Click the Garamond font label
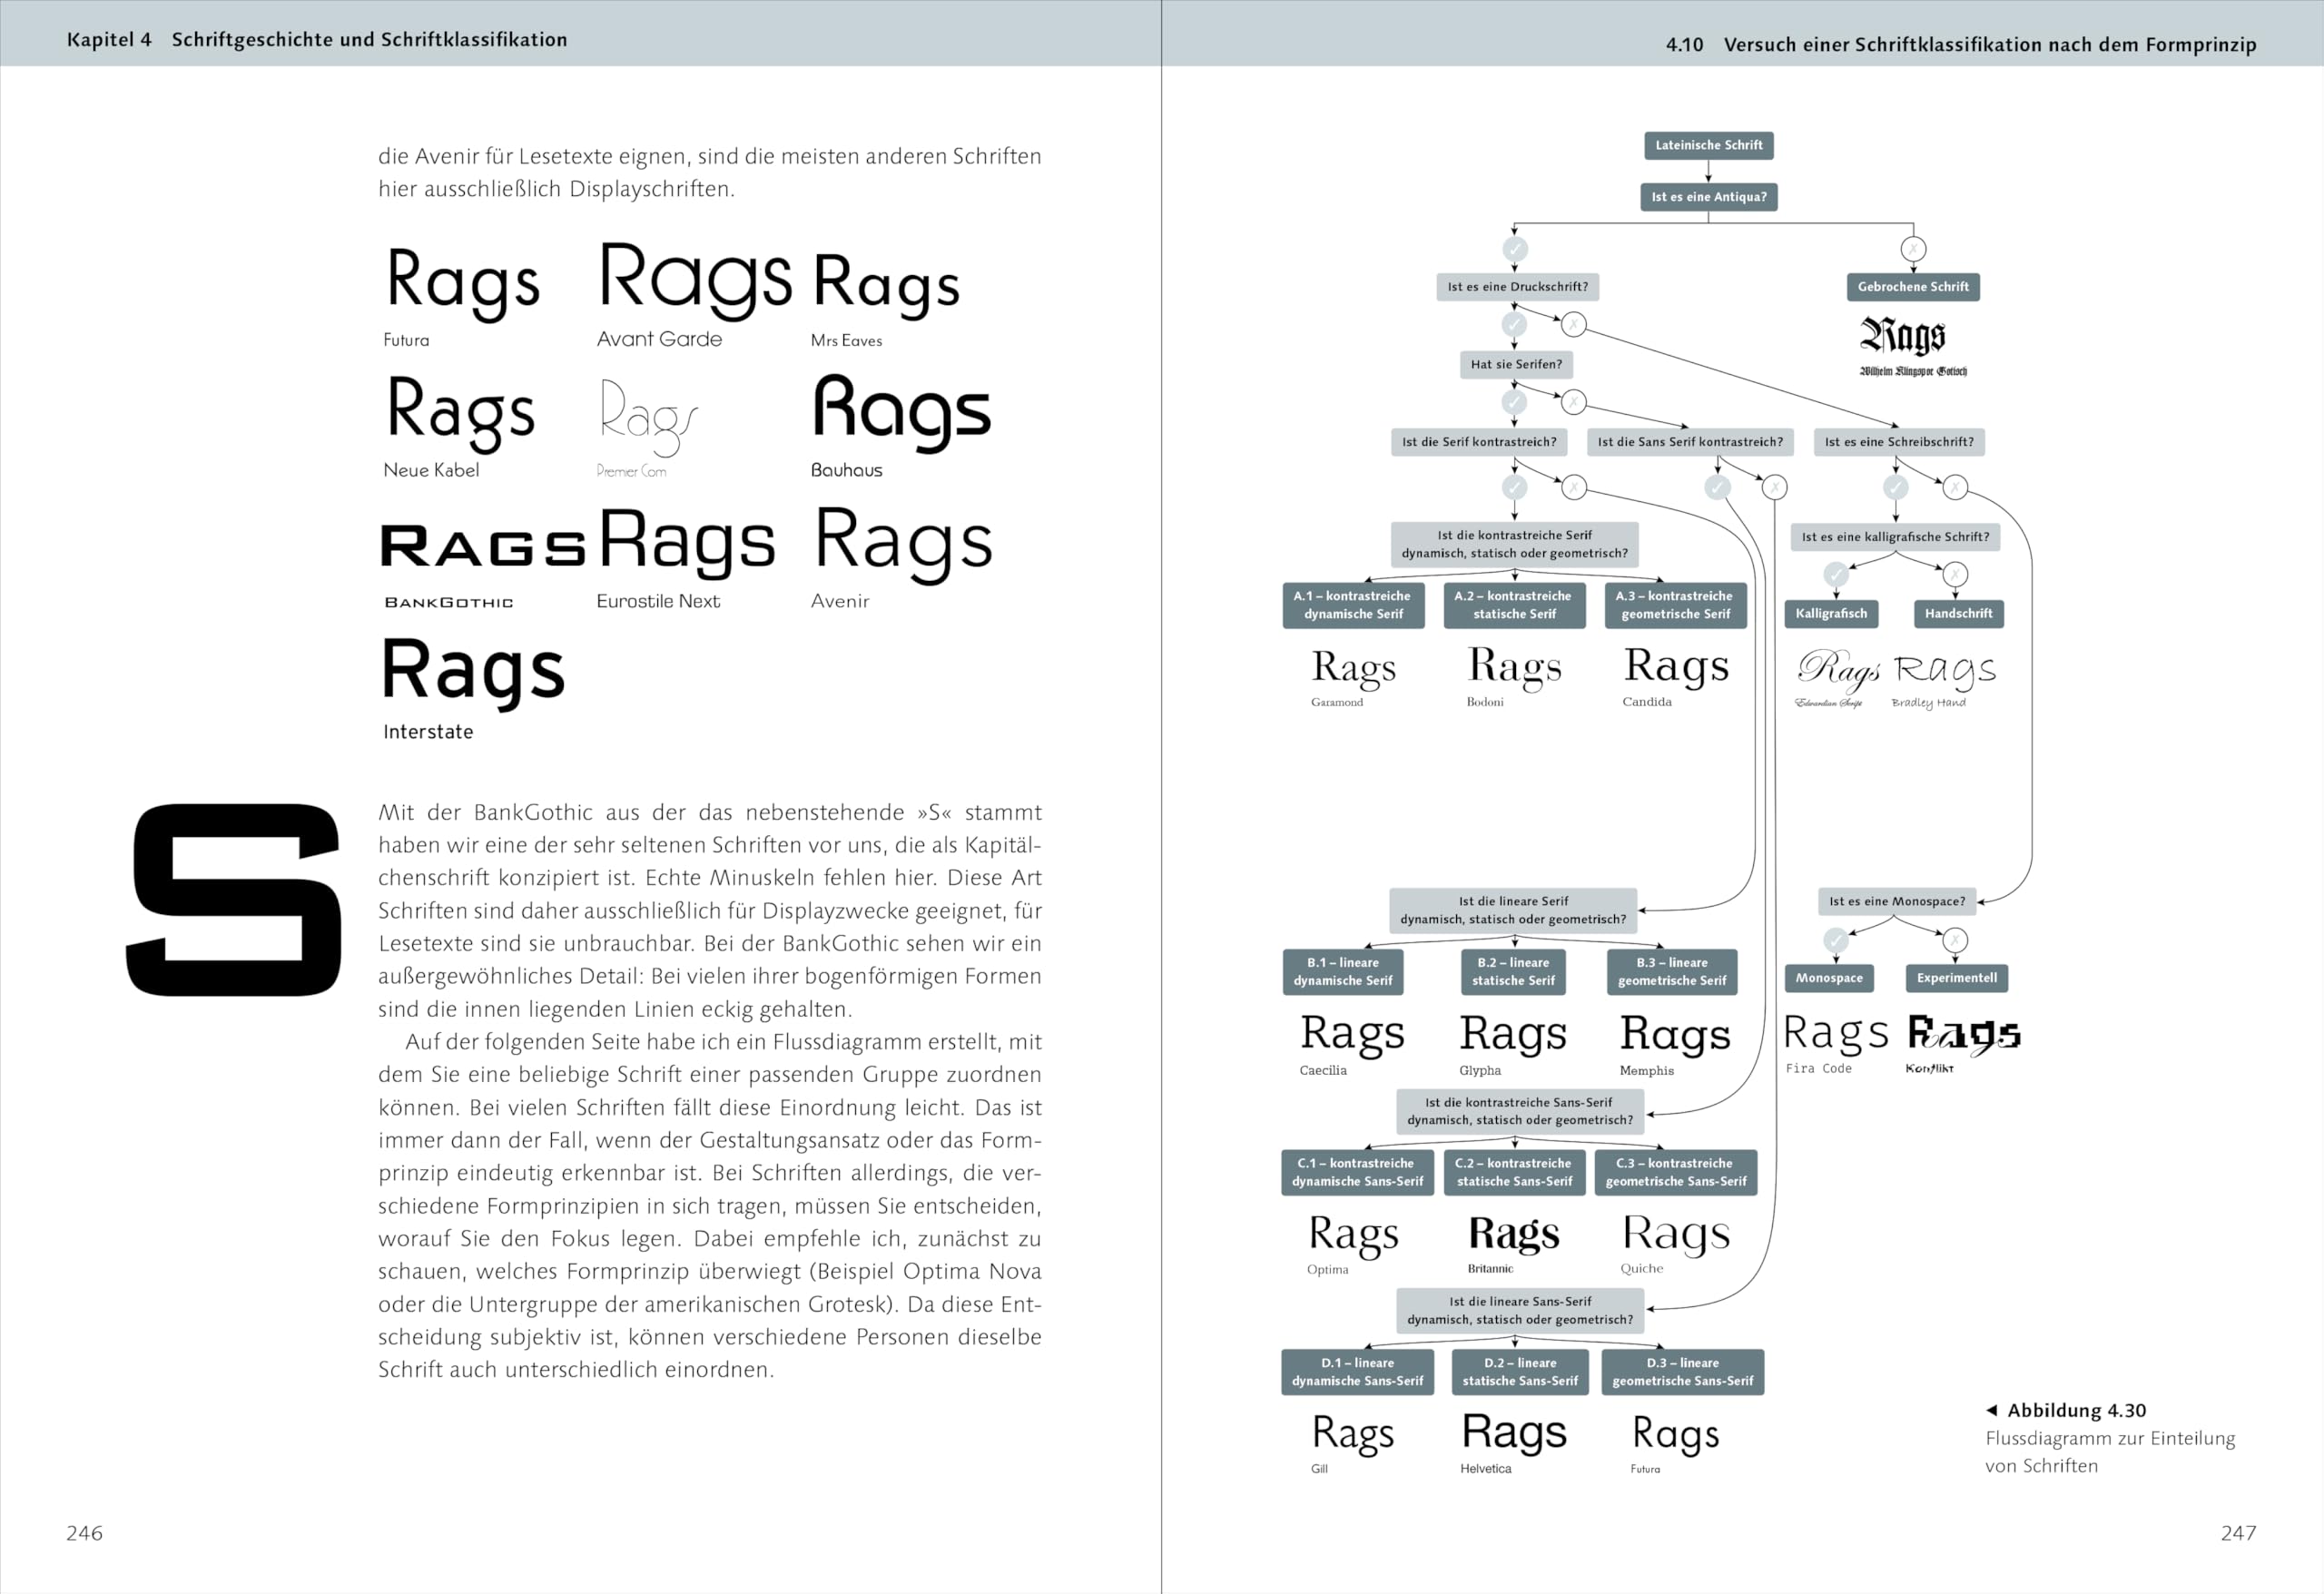 point(1336,702)
